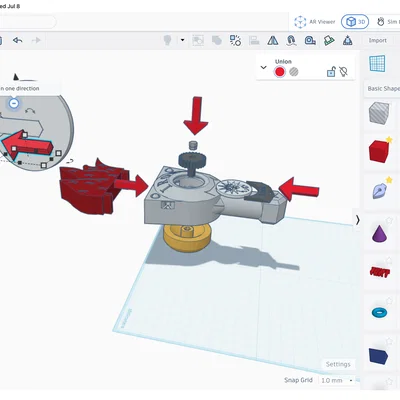Collapse the Union inspector panel chevron

click(x=263, y=68)
